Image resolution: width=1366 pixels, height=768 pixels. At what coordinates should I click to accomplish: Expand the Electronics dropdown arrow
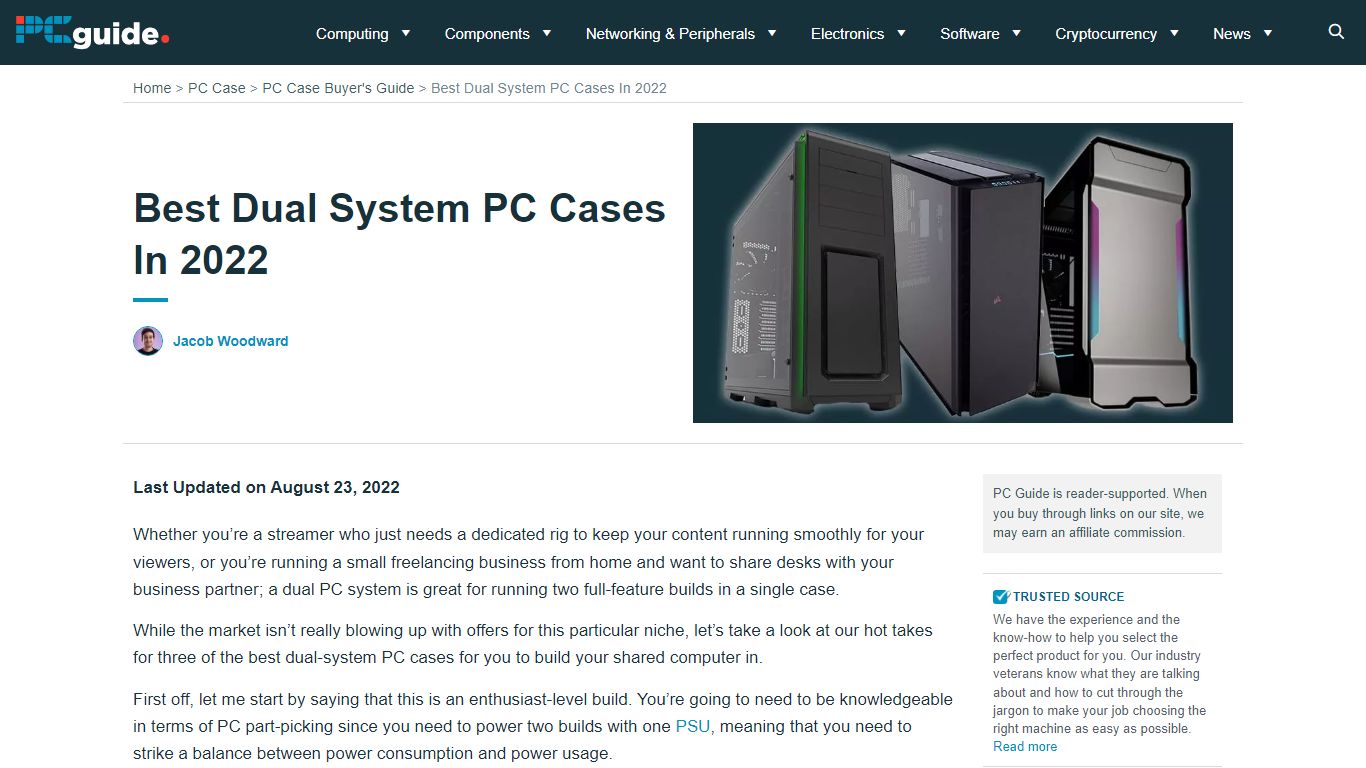[x=901, y=33]
